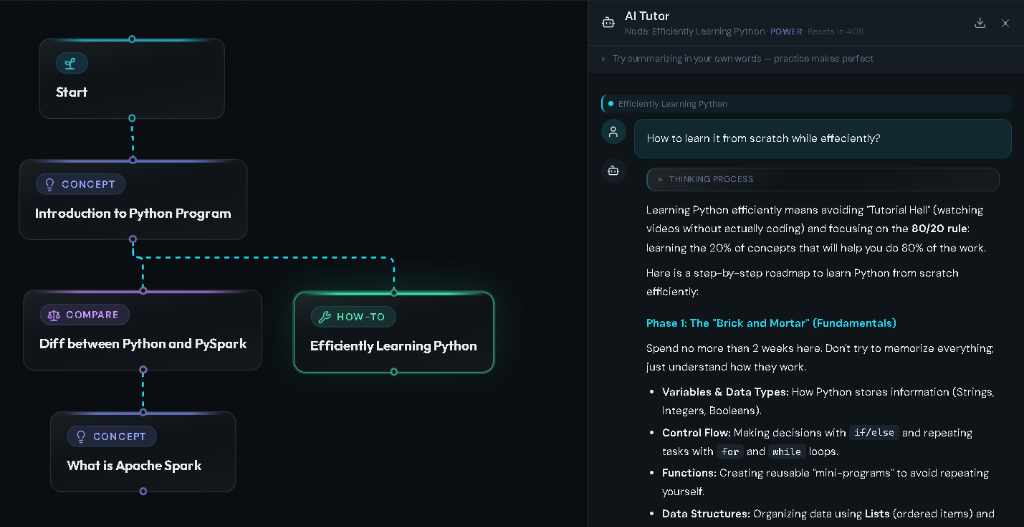Viewport: 1024px width, 527px height.
Task: Click the 'Node: Efficiently Learning Python' subtitle
Action: [x=694, y=31]
